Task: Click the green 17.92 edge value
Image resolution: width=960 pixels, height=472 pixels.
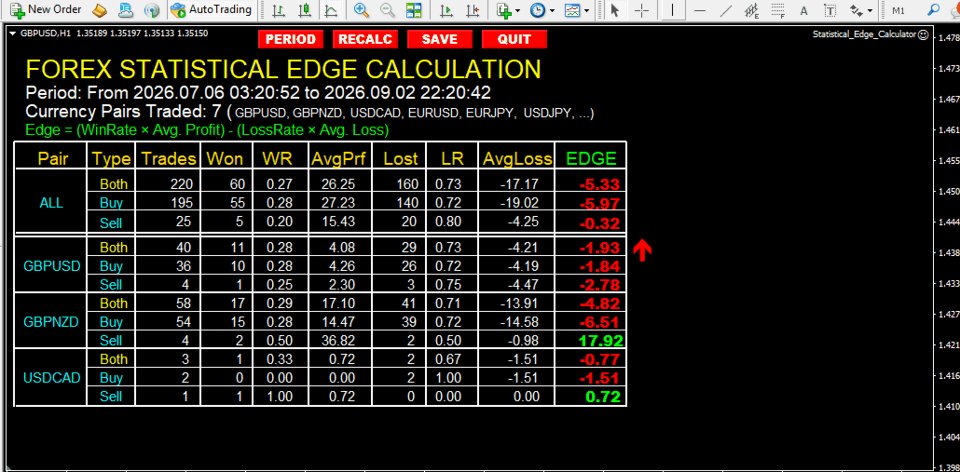Action: tap(603, 340)
